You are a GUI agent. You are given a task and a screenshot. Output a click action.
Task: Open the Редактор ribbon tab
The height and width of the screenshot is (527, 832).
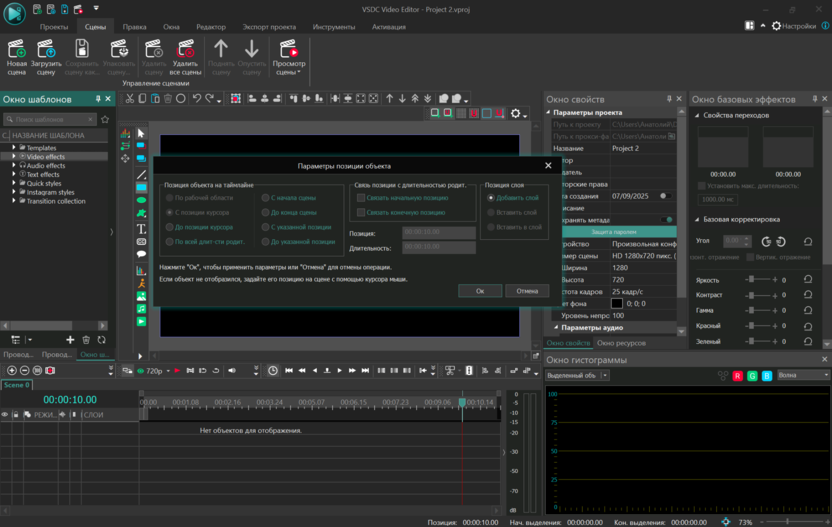pyautogui.click(x=210, y=27)
